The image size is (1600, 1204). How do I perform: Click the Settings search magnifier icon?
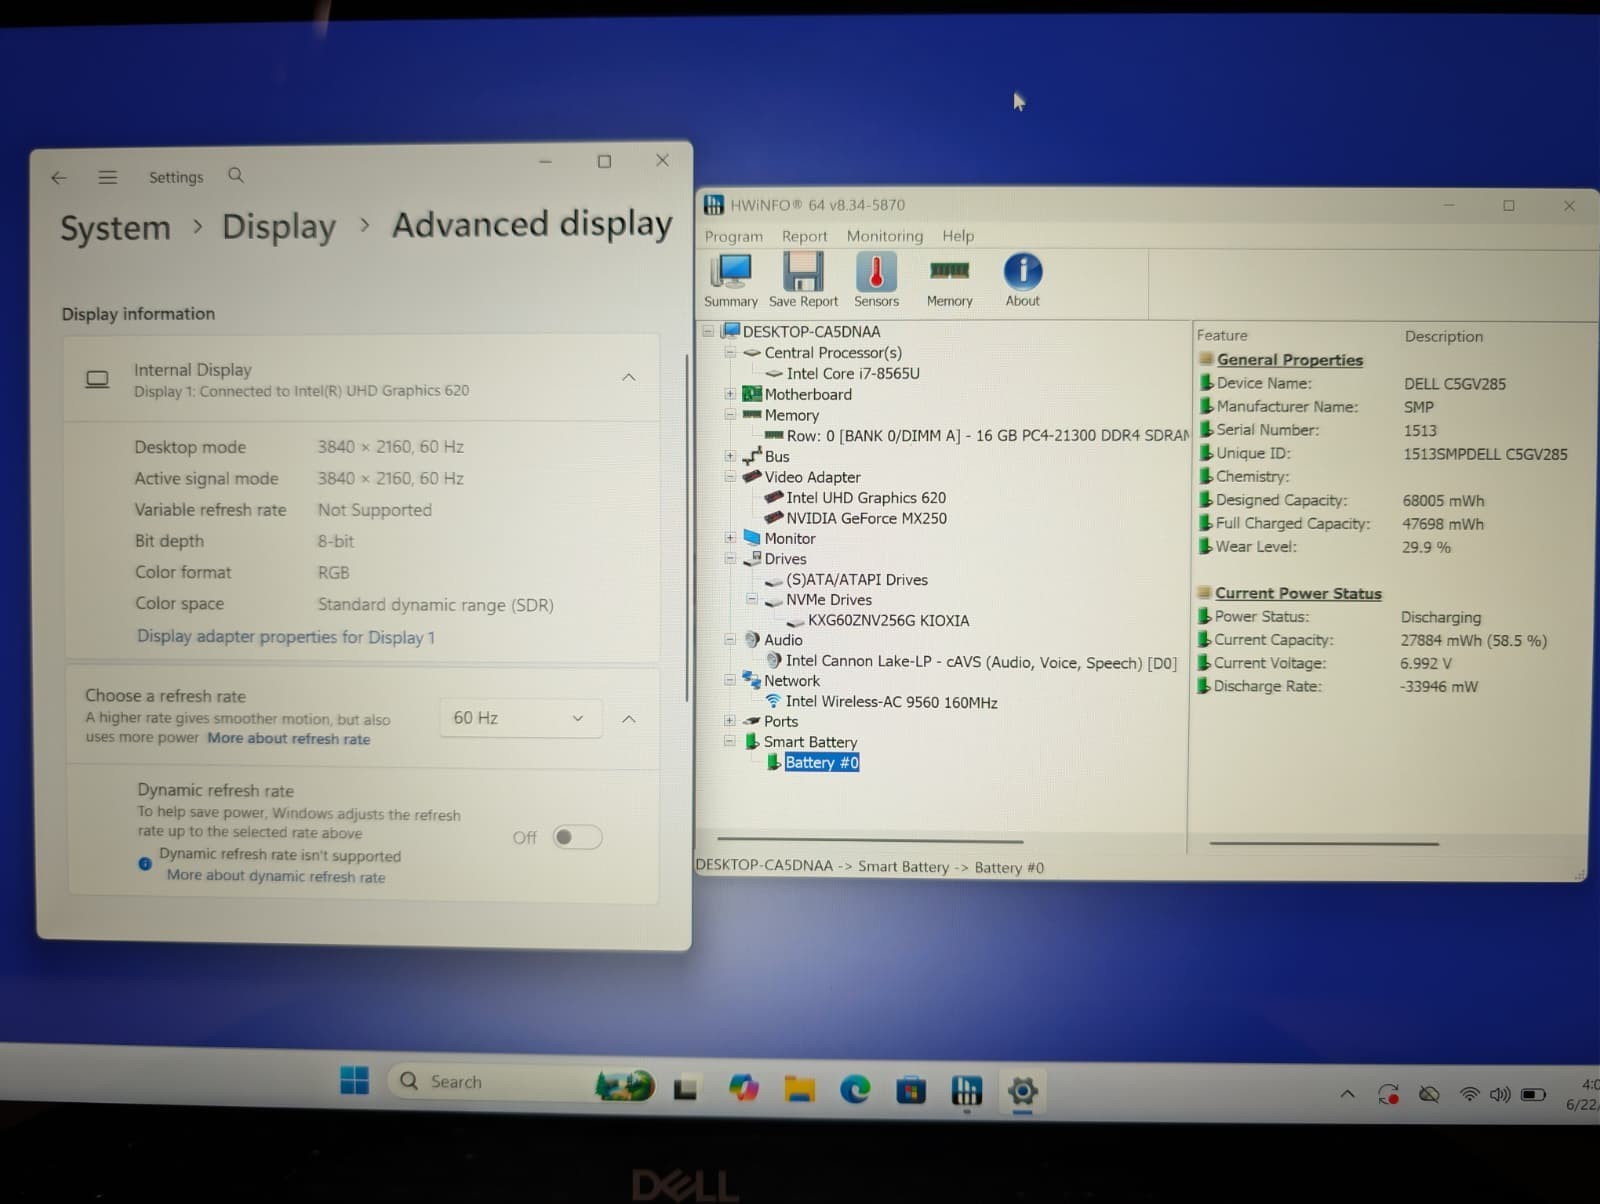coord(236,175)
